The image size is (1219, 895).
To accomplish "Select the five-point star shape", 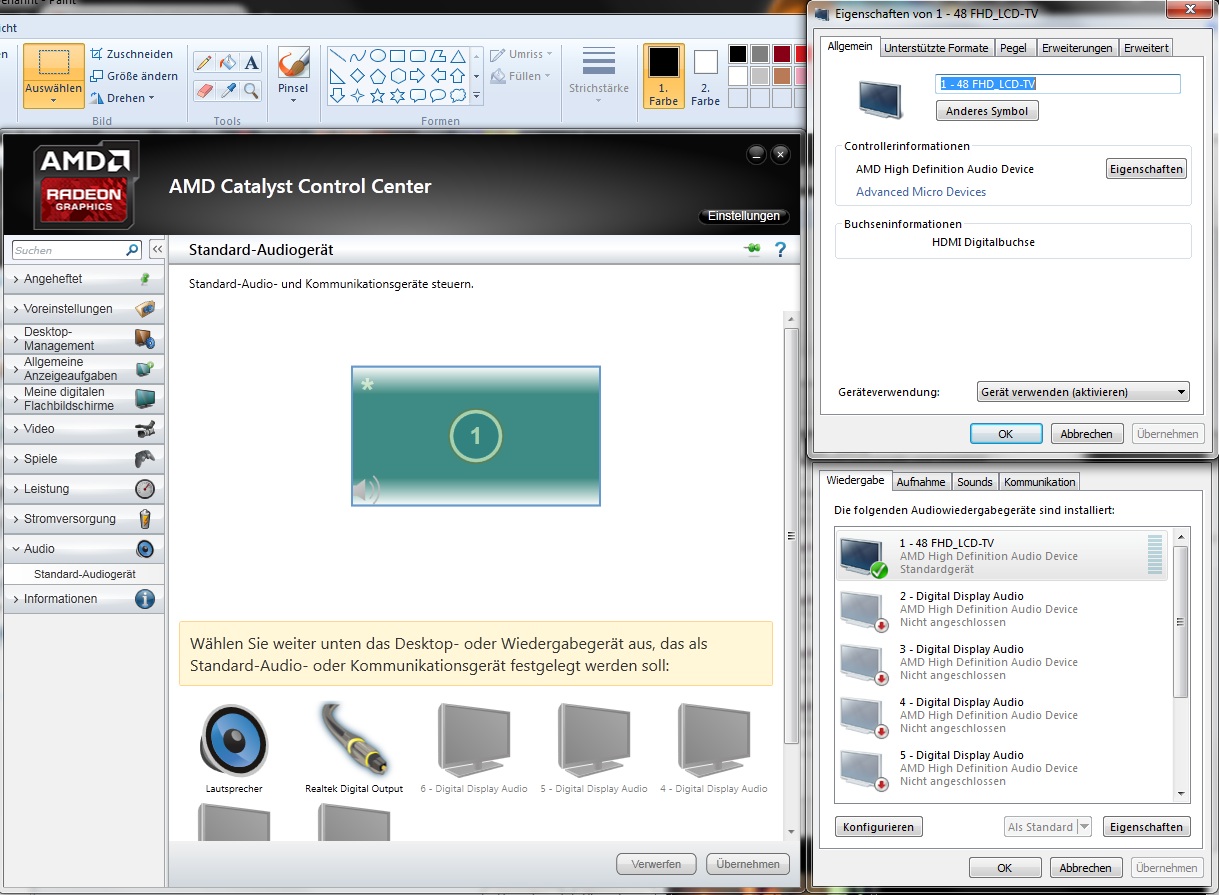I will point(378,96).
